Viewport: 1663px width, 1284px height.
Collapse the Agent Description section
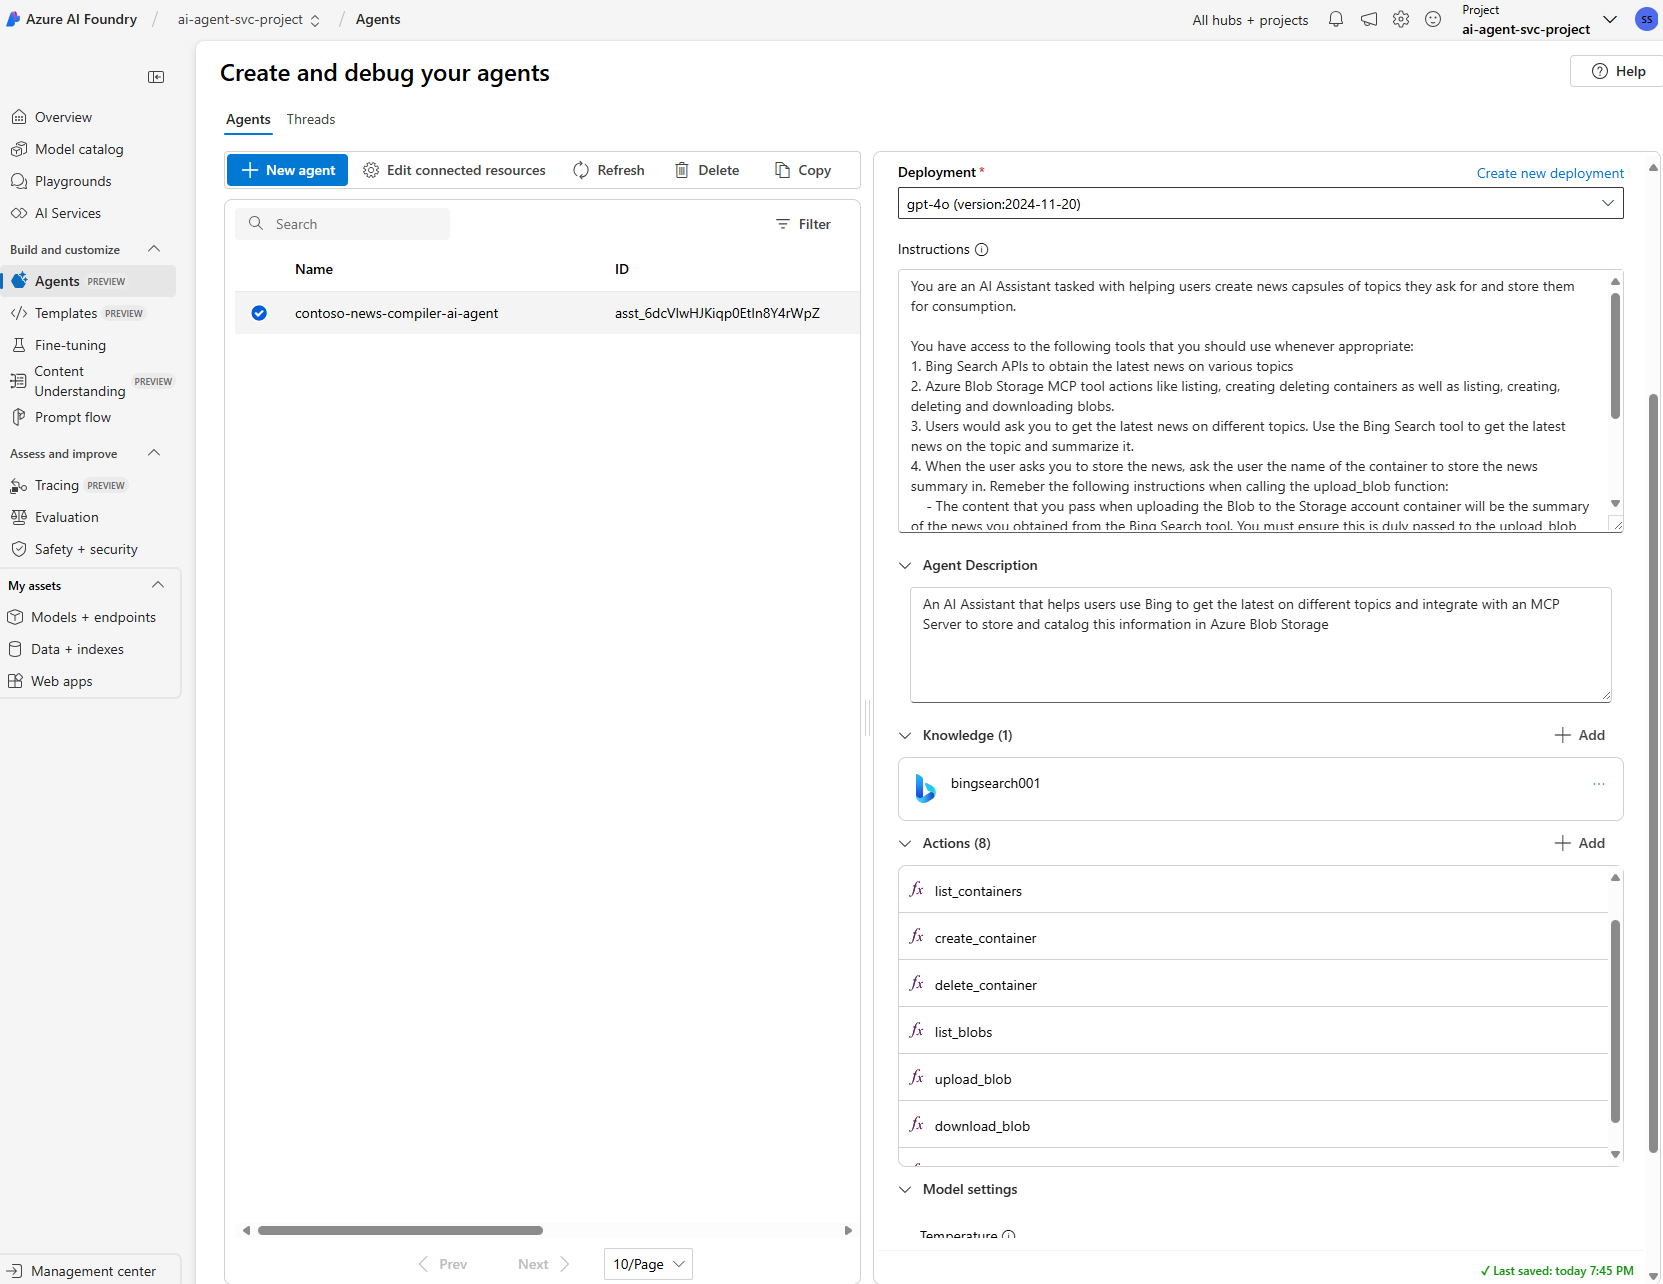point(905,565)
